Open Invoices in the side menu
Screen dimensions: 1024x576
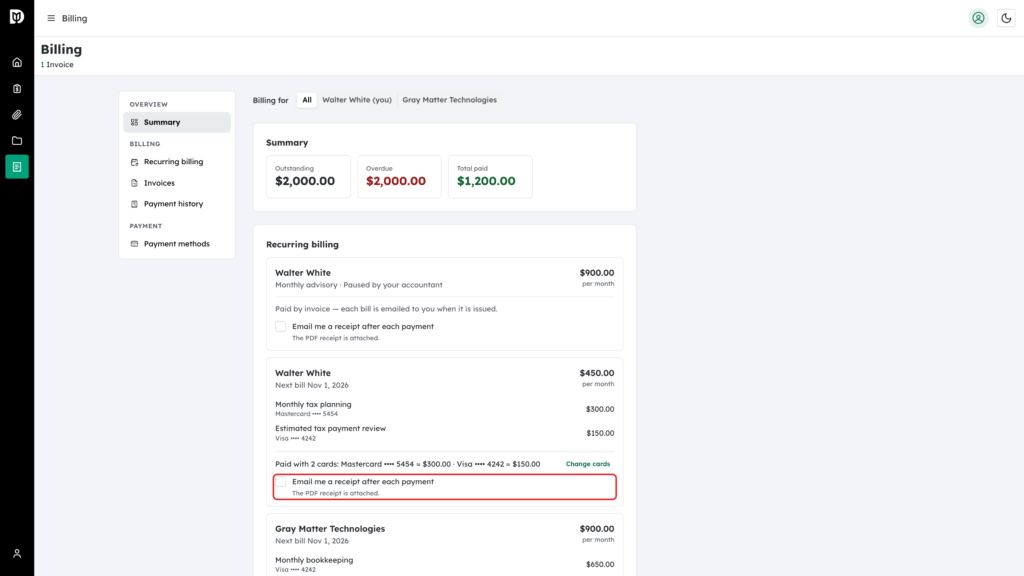(177, 183)
